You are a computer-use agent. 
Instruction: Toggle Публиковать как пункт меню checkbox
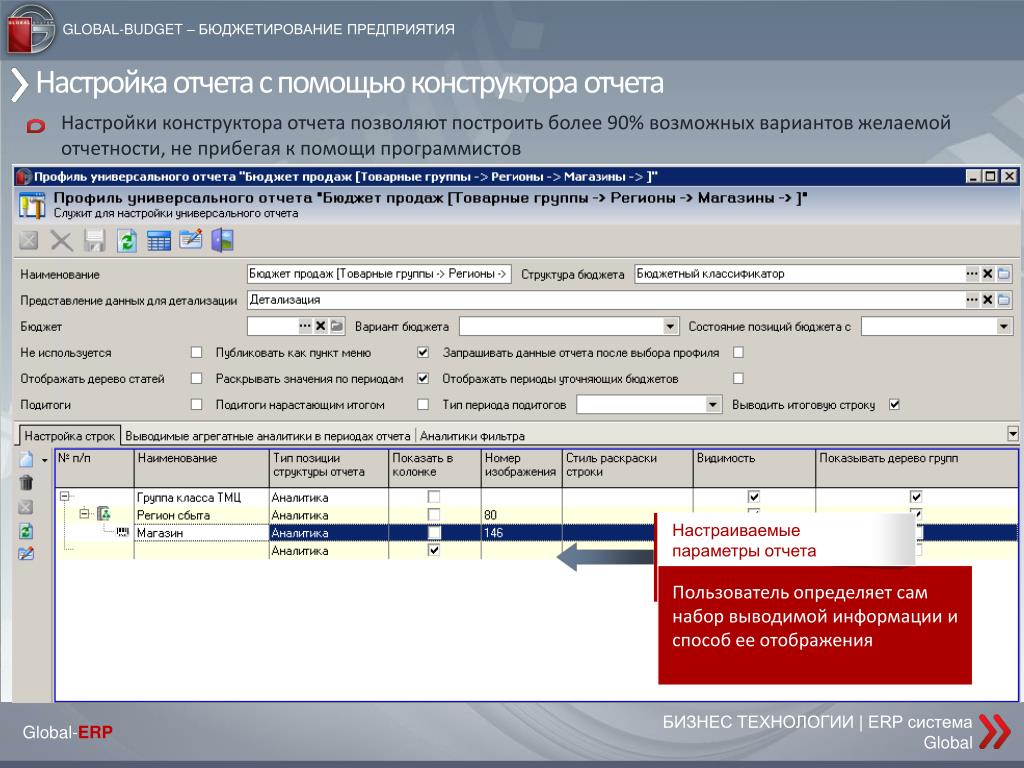423,353
